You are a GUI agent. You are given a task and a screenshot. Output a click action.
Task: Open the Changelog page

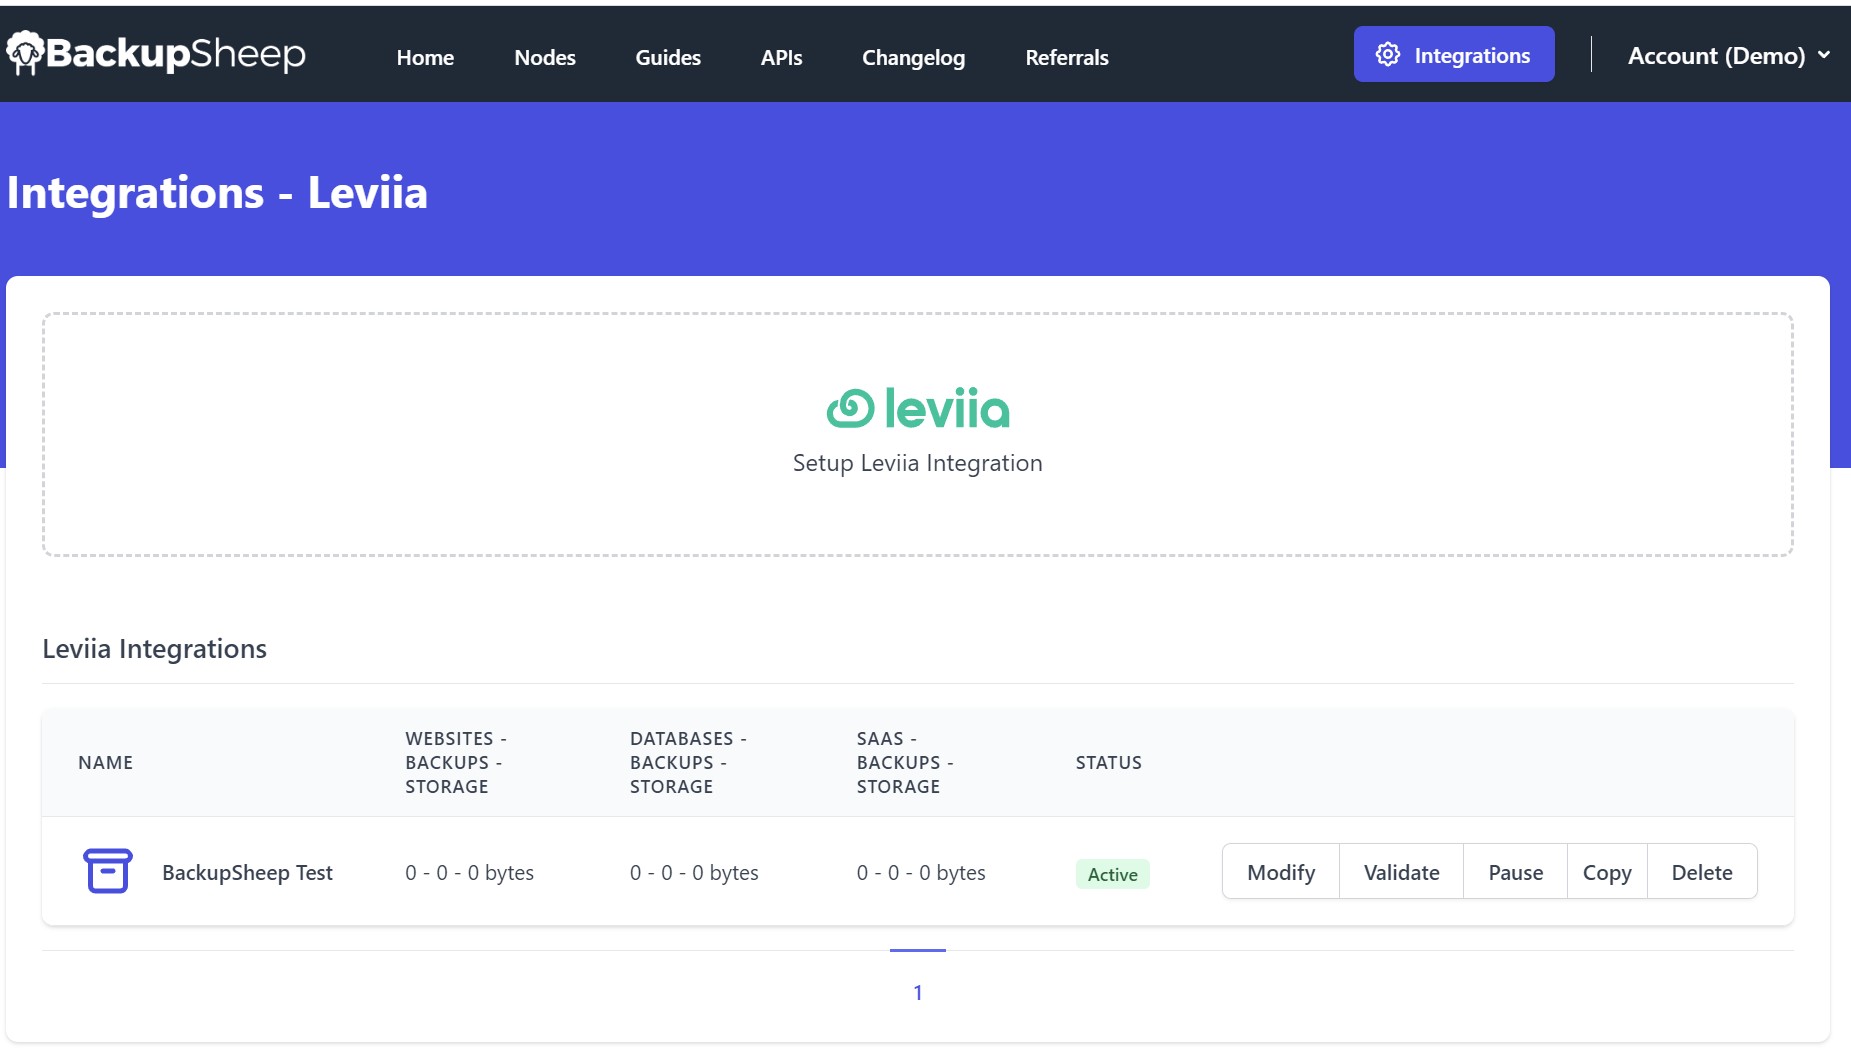[913, 57]
